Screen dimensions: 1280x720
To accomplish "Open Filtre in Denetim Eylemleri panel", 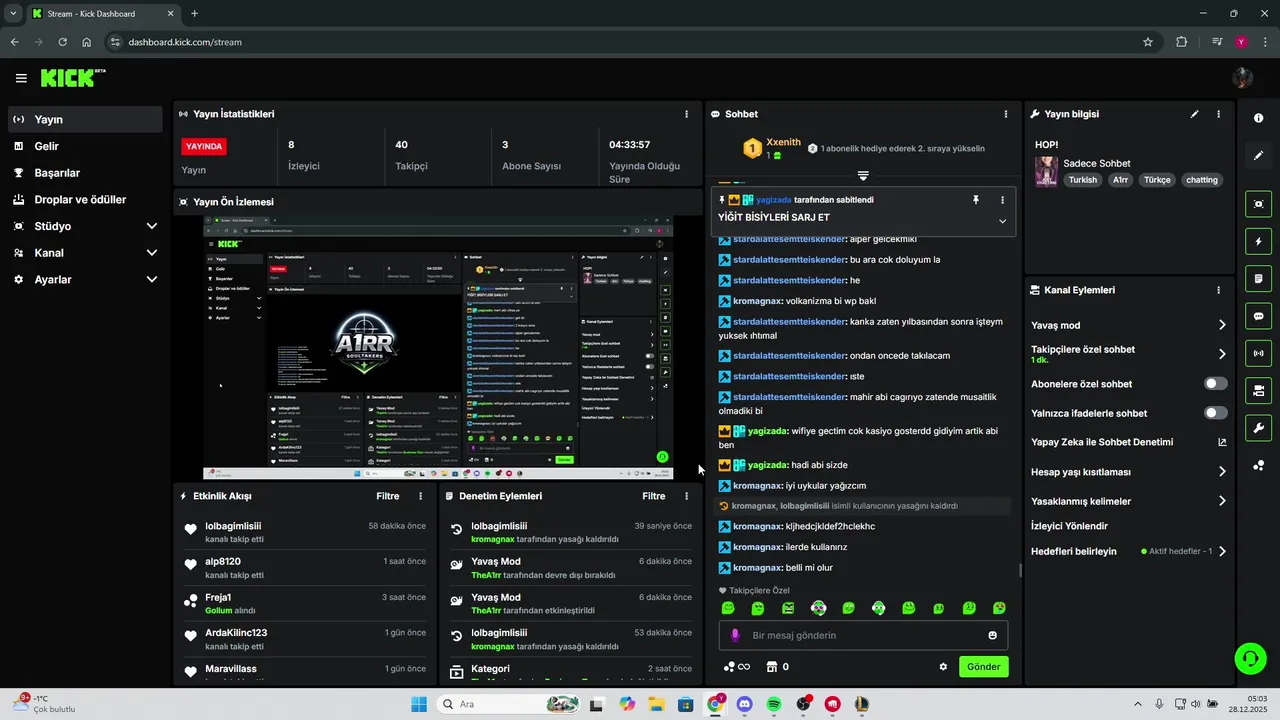I will pyautogui.click(x=654, y=496).
